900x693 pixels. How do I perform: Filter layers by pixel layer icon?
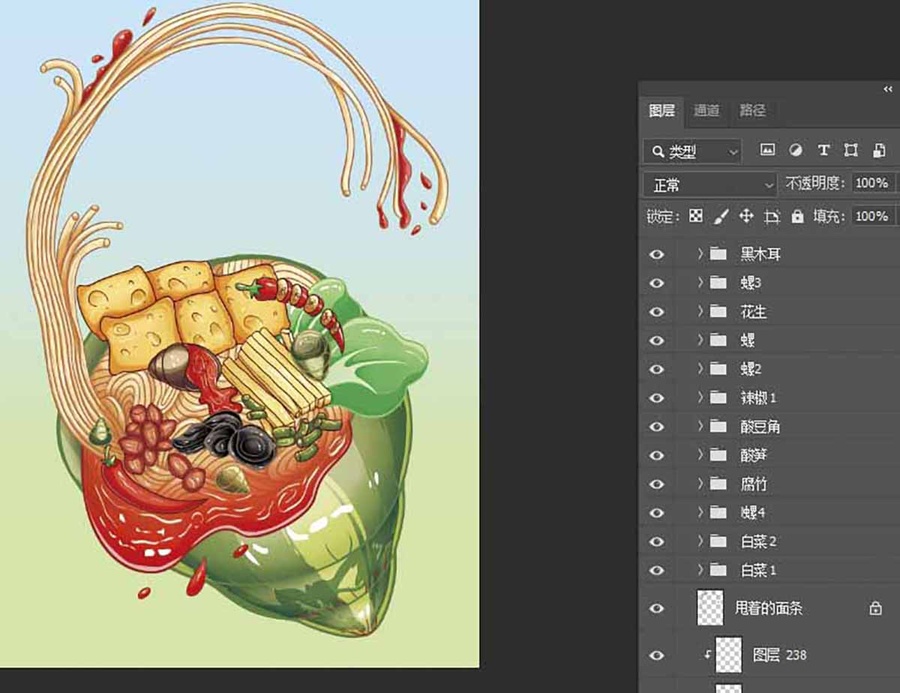pyautogui.click(x=767, y=150)
